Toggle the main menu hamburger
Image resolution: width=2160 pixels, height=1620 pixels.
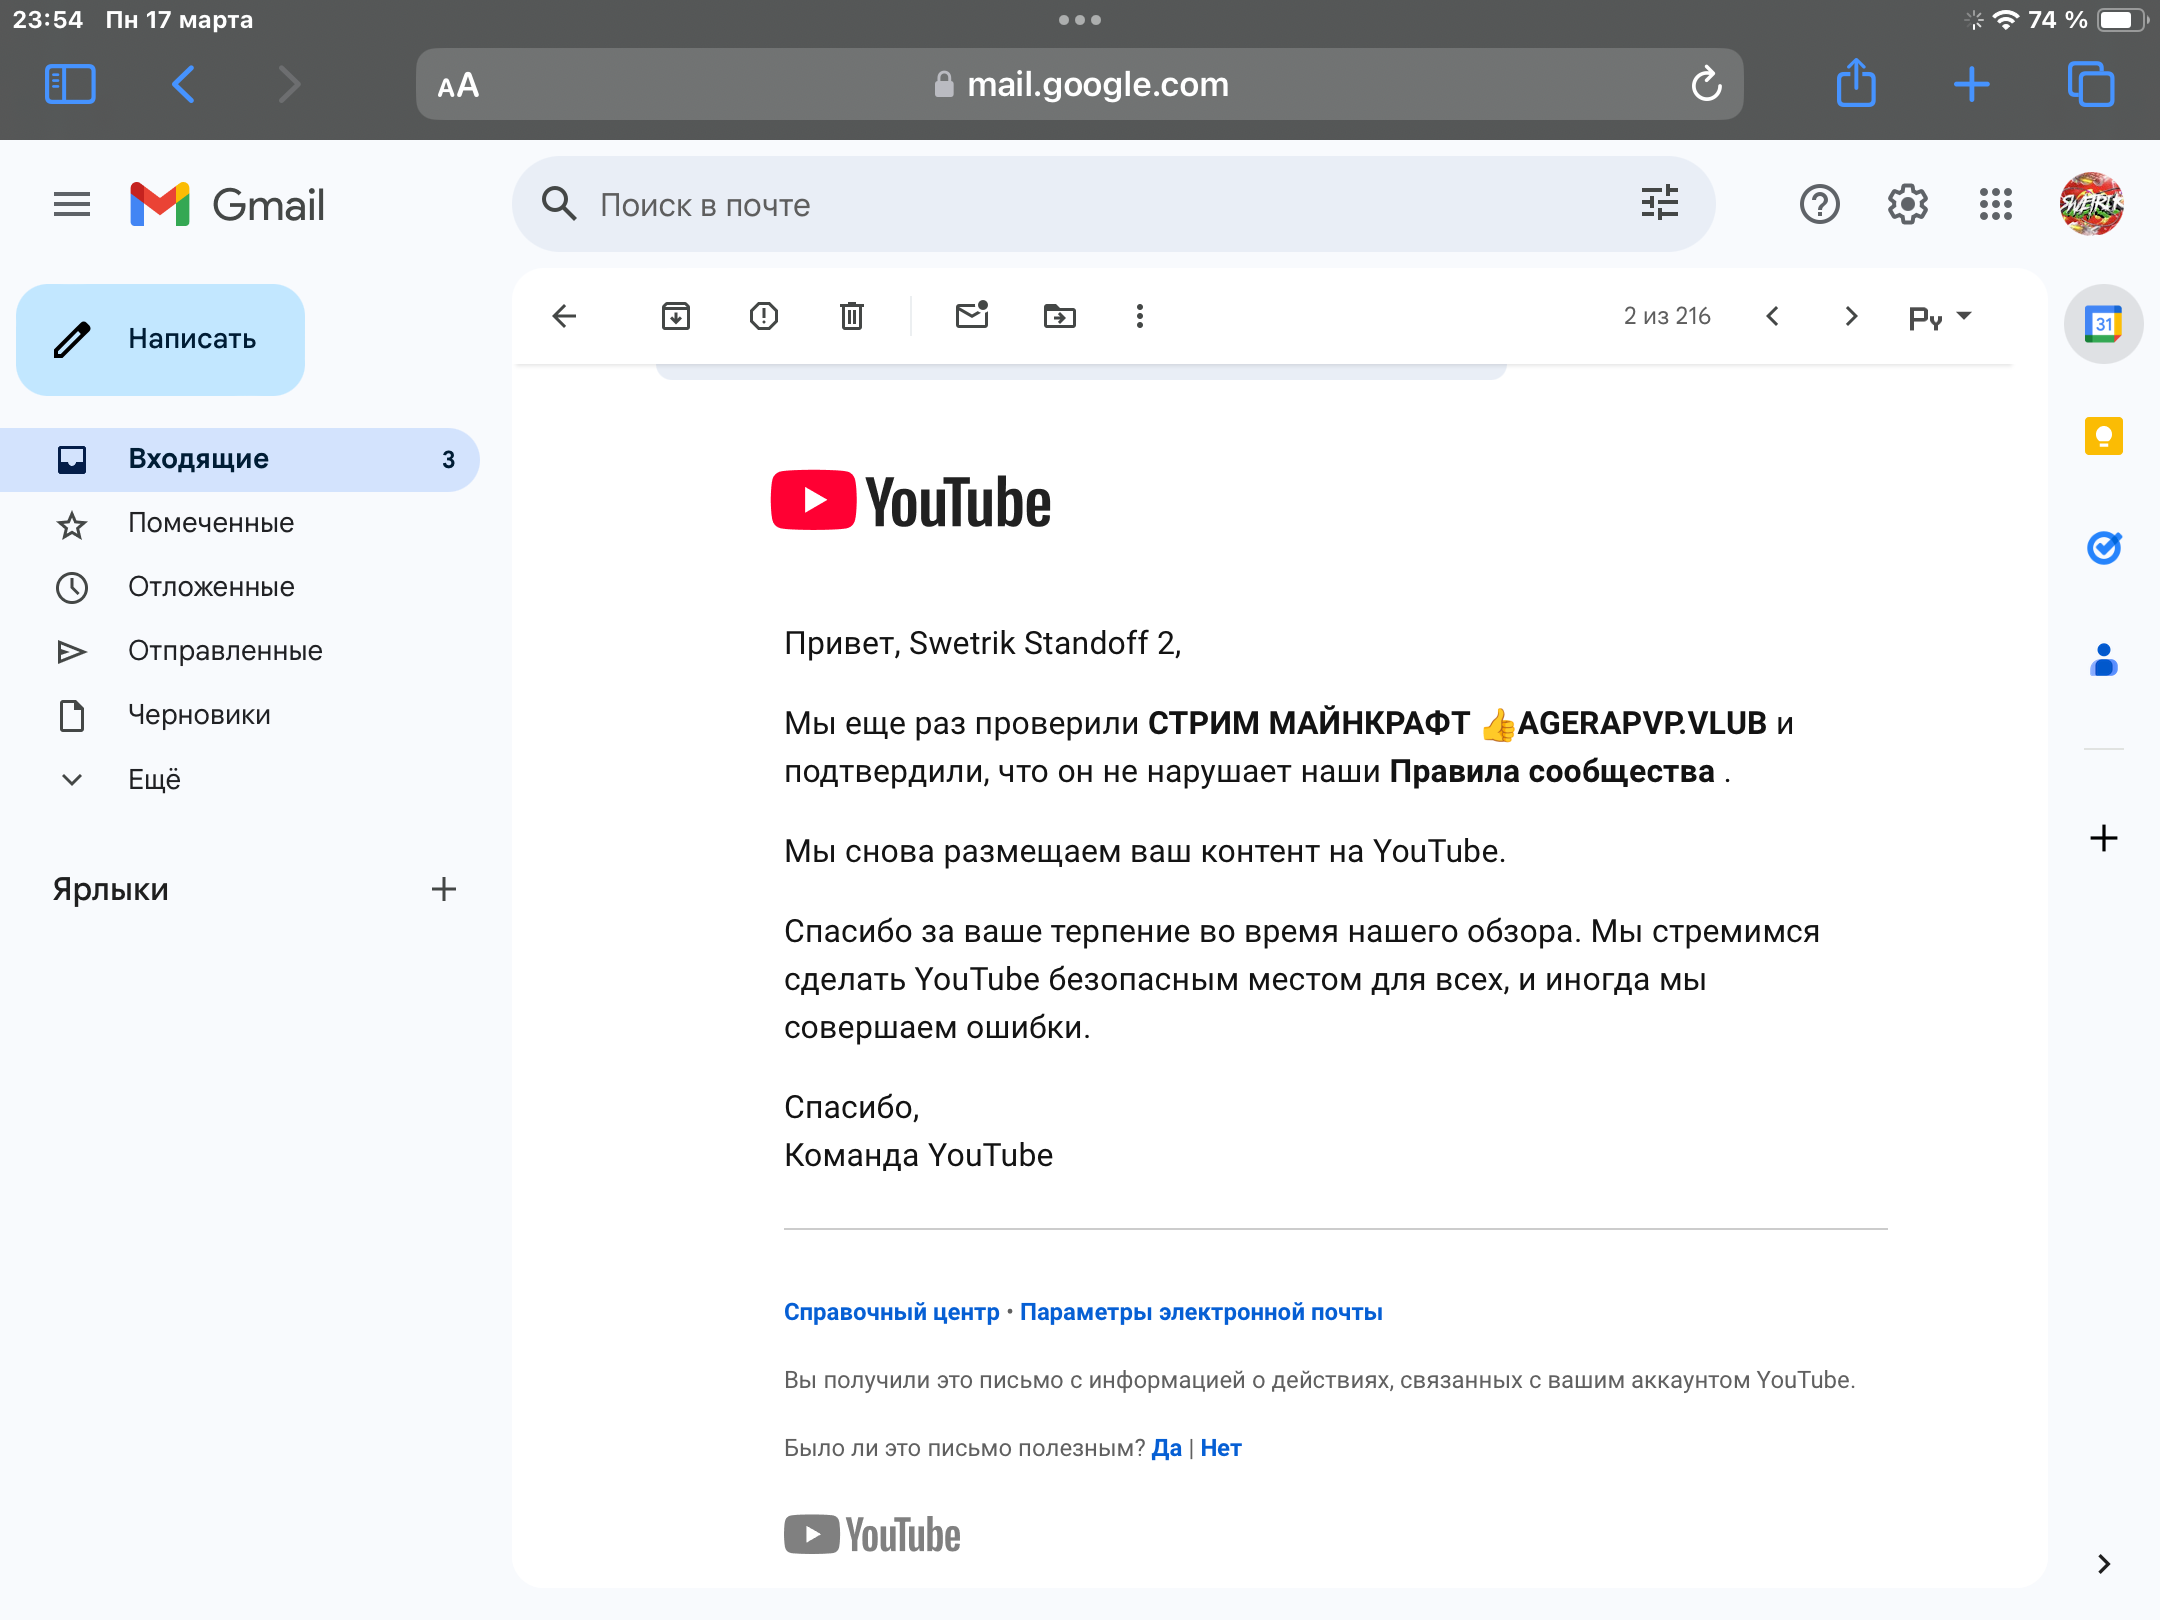pyautogui.click(x=72, y=204)
